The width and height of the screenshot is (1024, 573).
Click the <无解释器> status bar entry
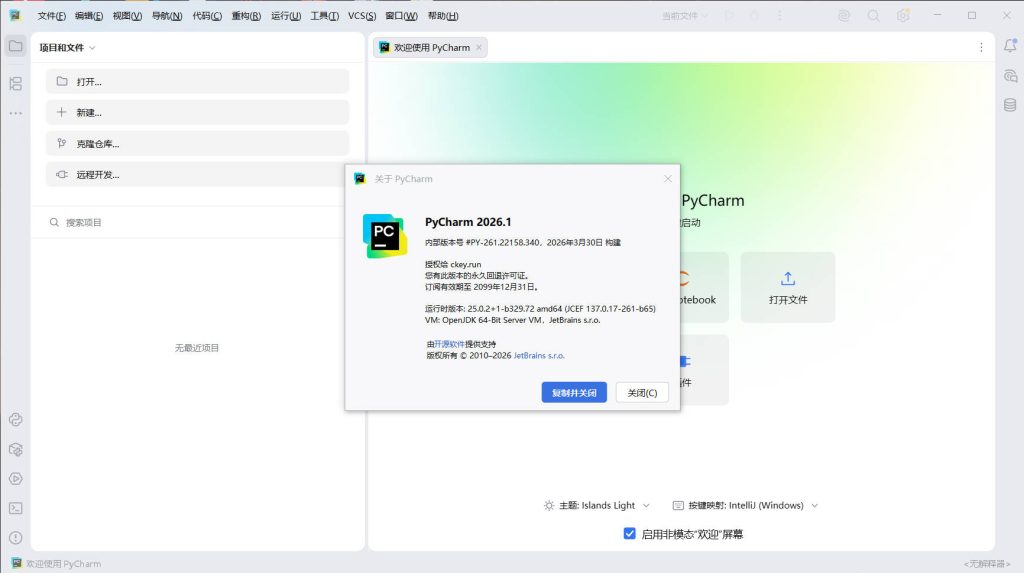point(987,564)
